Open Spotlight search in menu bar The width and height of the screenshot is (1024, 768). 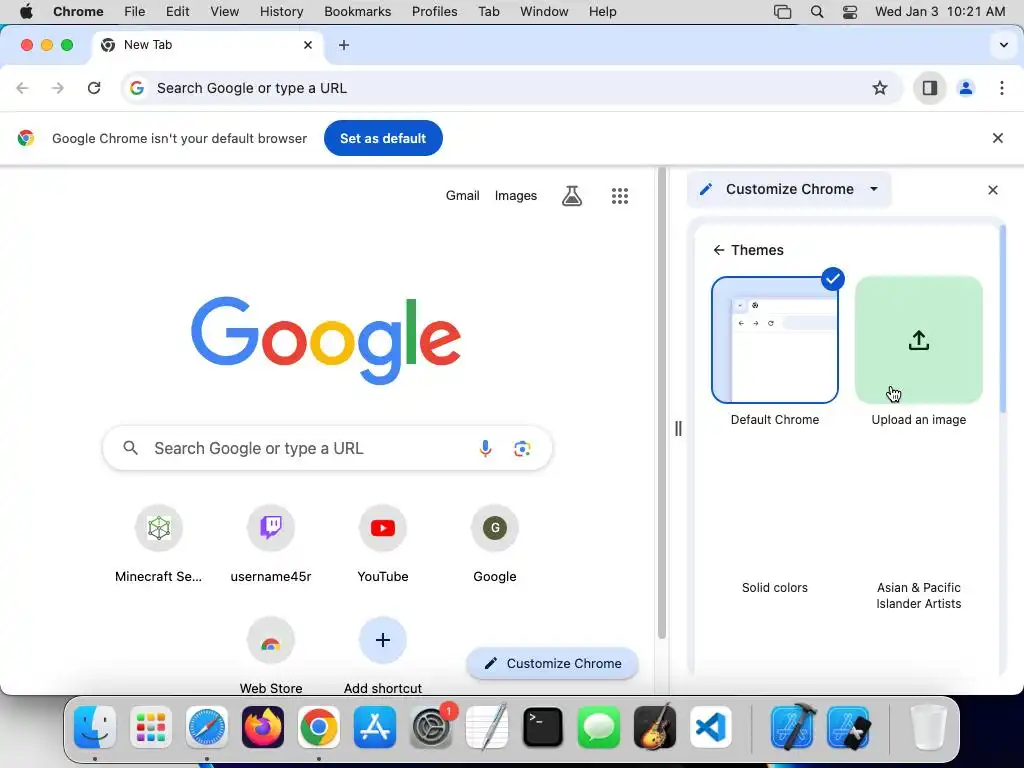[816, 11]
